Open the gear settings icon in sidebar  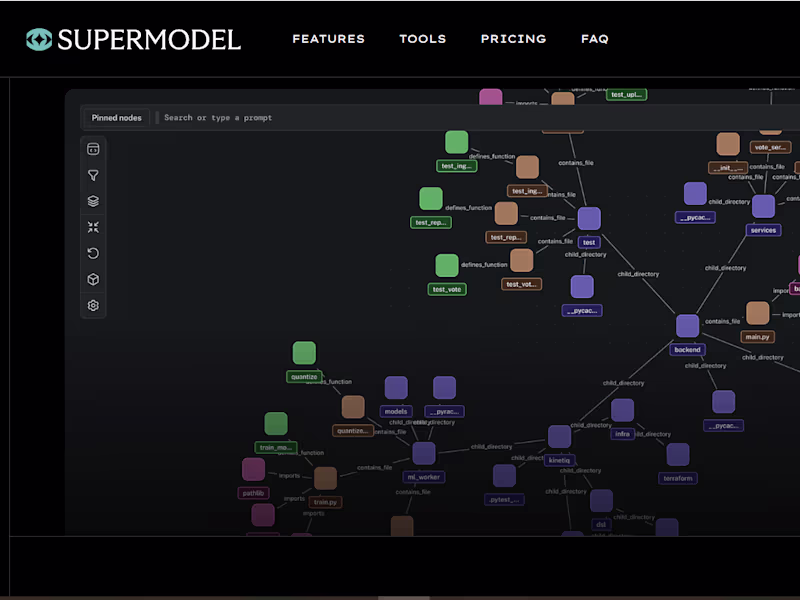(93, 306)
